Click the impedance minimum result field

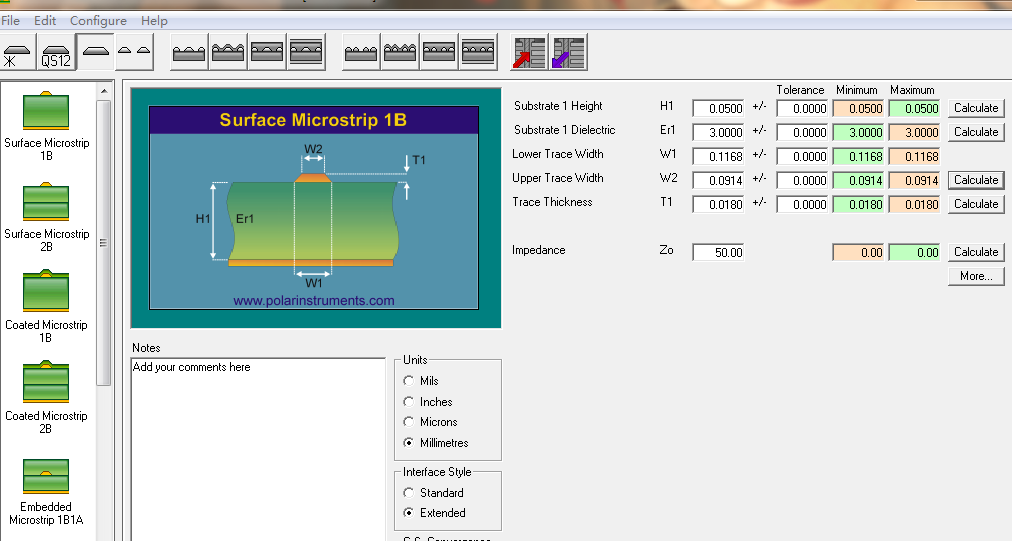click(858, 252)
